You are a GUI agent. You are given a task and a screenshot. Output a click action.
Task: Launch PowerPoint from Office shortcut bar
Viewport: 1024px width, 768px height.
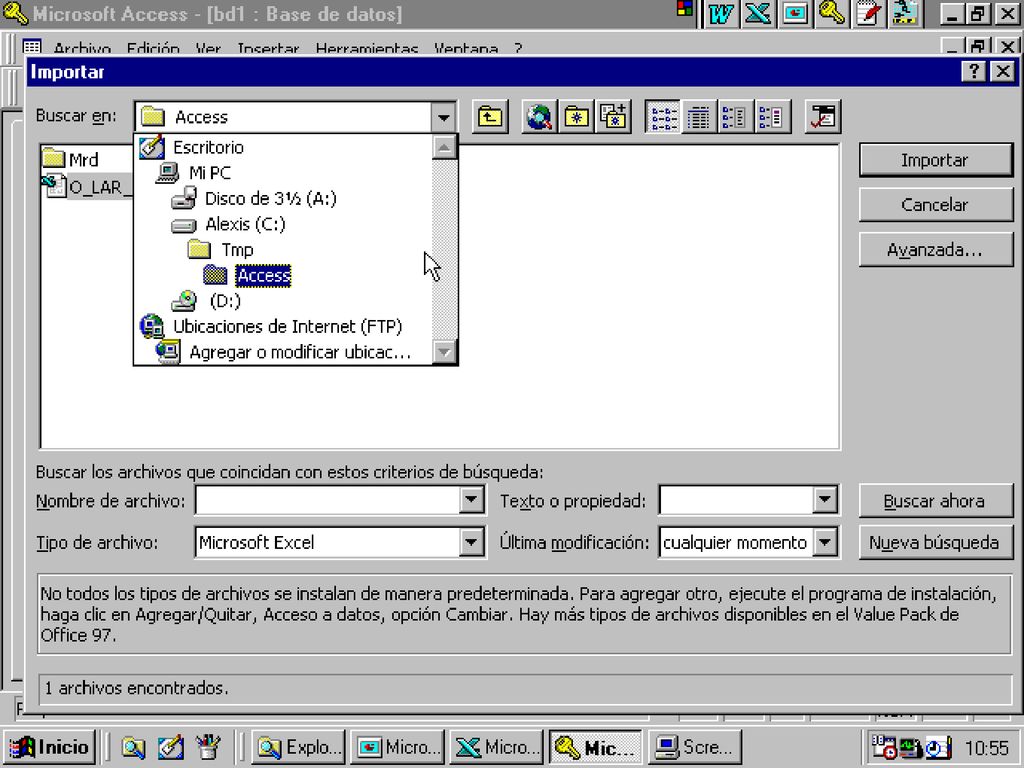[x=795, y=14]
